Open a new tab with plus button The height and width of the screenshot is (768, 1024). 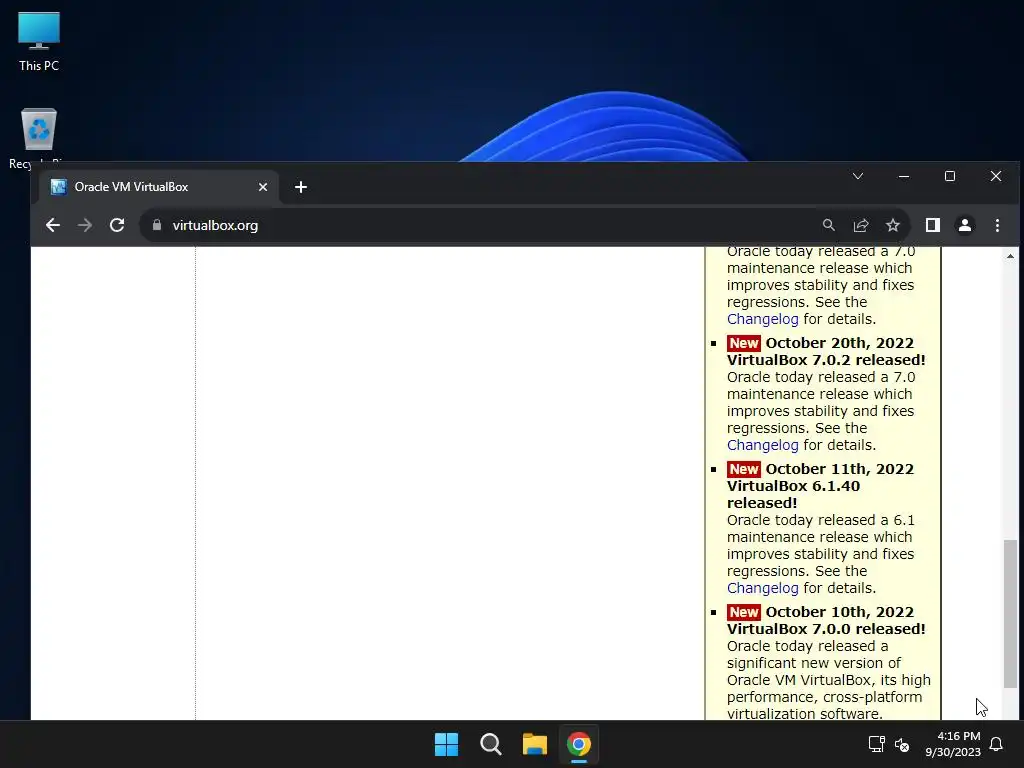pos(301,187)
